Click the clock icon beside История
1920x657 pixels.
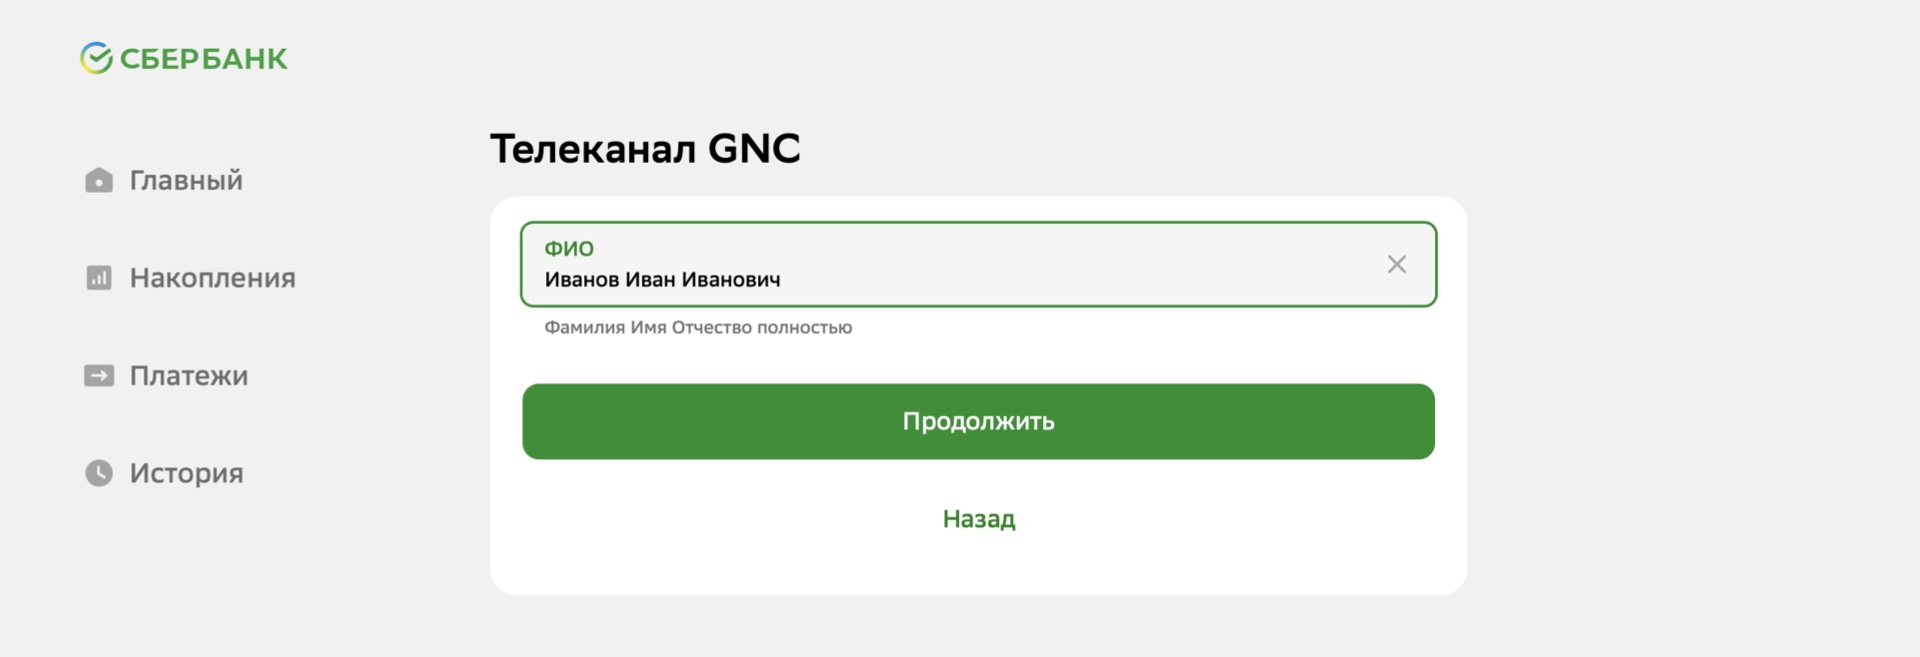tap(99, 473)
